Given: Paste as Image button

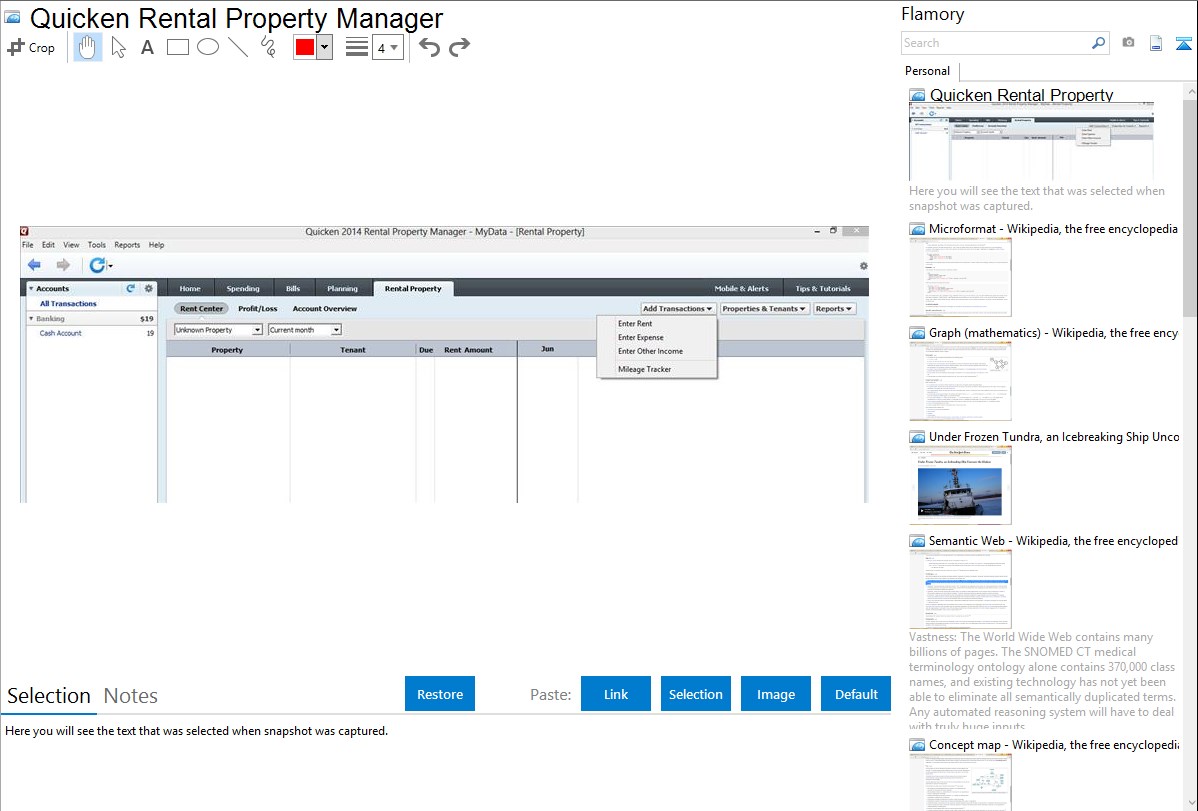Looking at the screenshot, I should click(775, 694).
